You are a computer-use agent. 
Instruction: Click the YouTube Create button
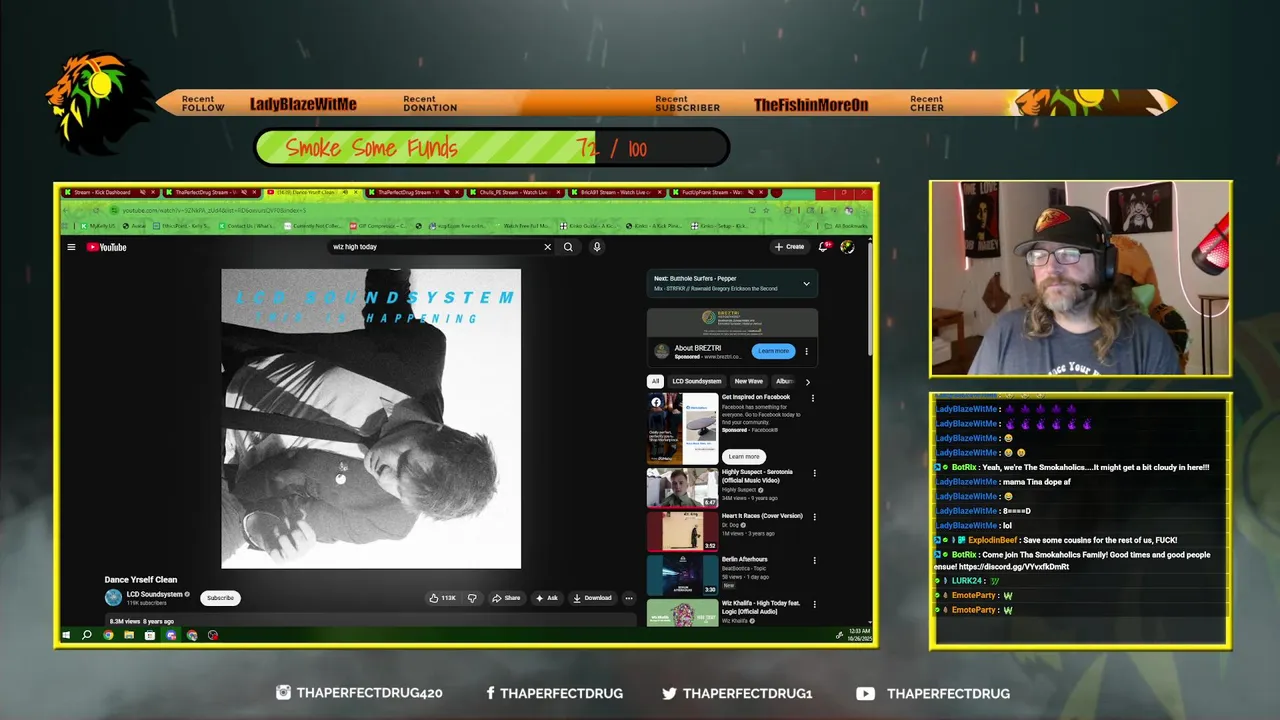[x=789, y=247]
